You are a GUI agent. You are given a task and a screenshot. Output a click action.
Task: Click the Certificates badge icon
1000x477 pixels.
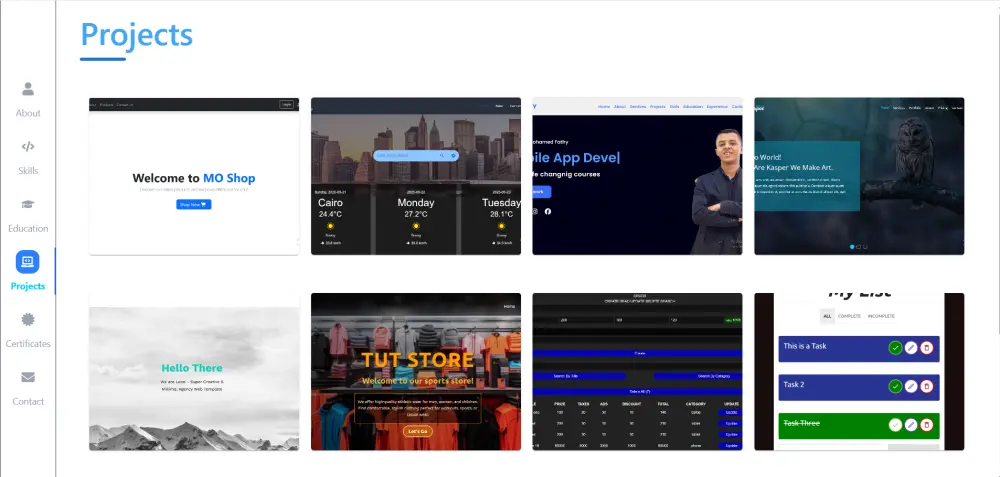pyautogui.click(x=28, y=319)
